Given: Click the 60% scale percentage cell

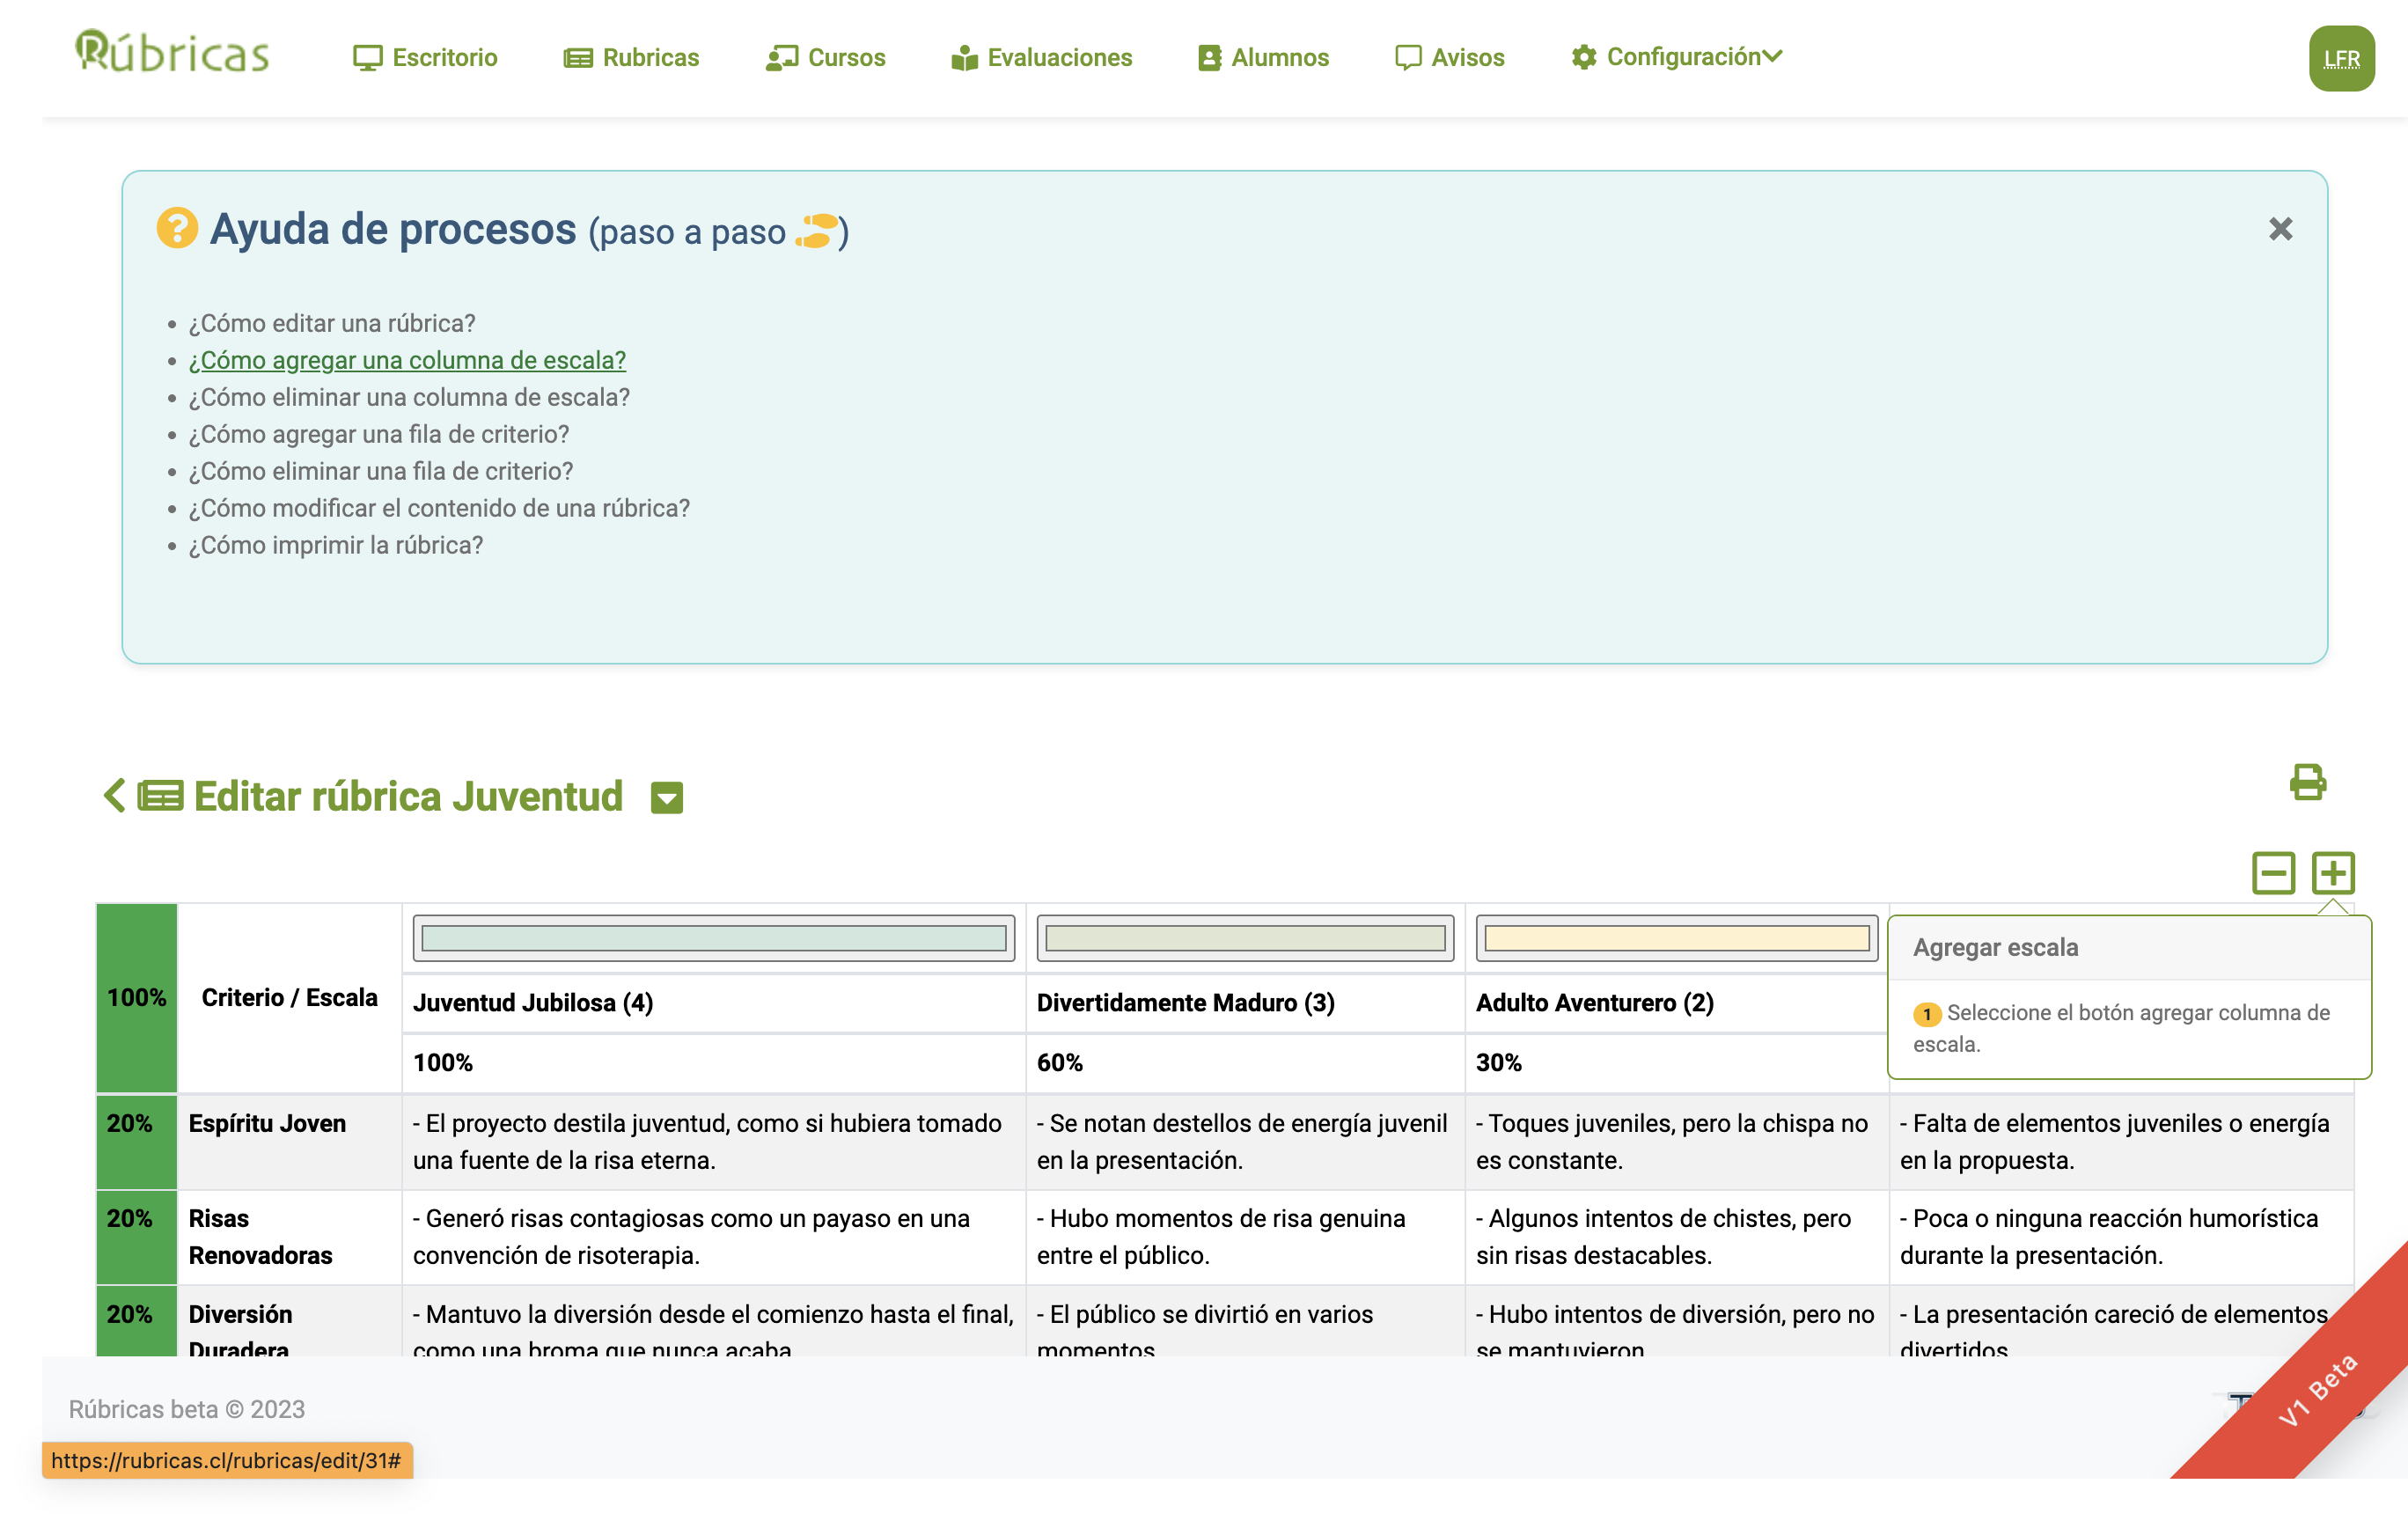Looking at the screenshot, I should tap(1060, 1063).
